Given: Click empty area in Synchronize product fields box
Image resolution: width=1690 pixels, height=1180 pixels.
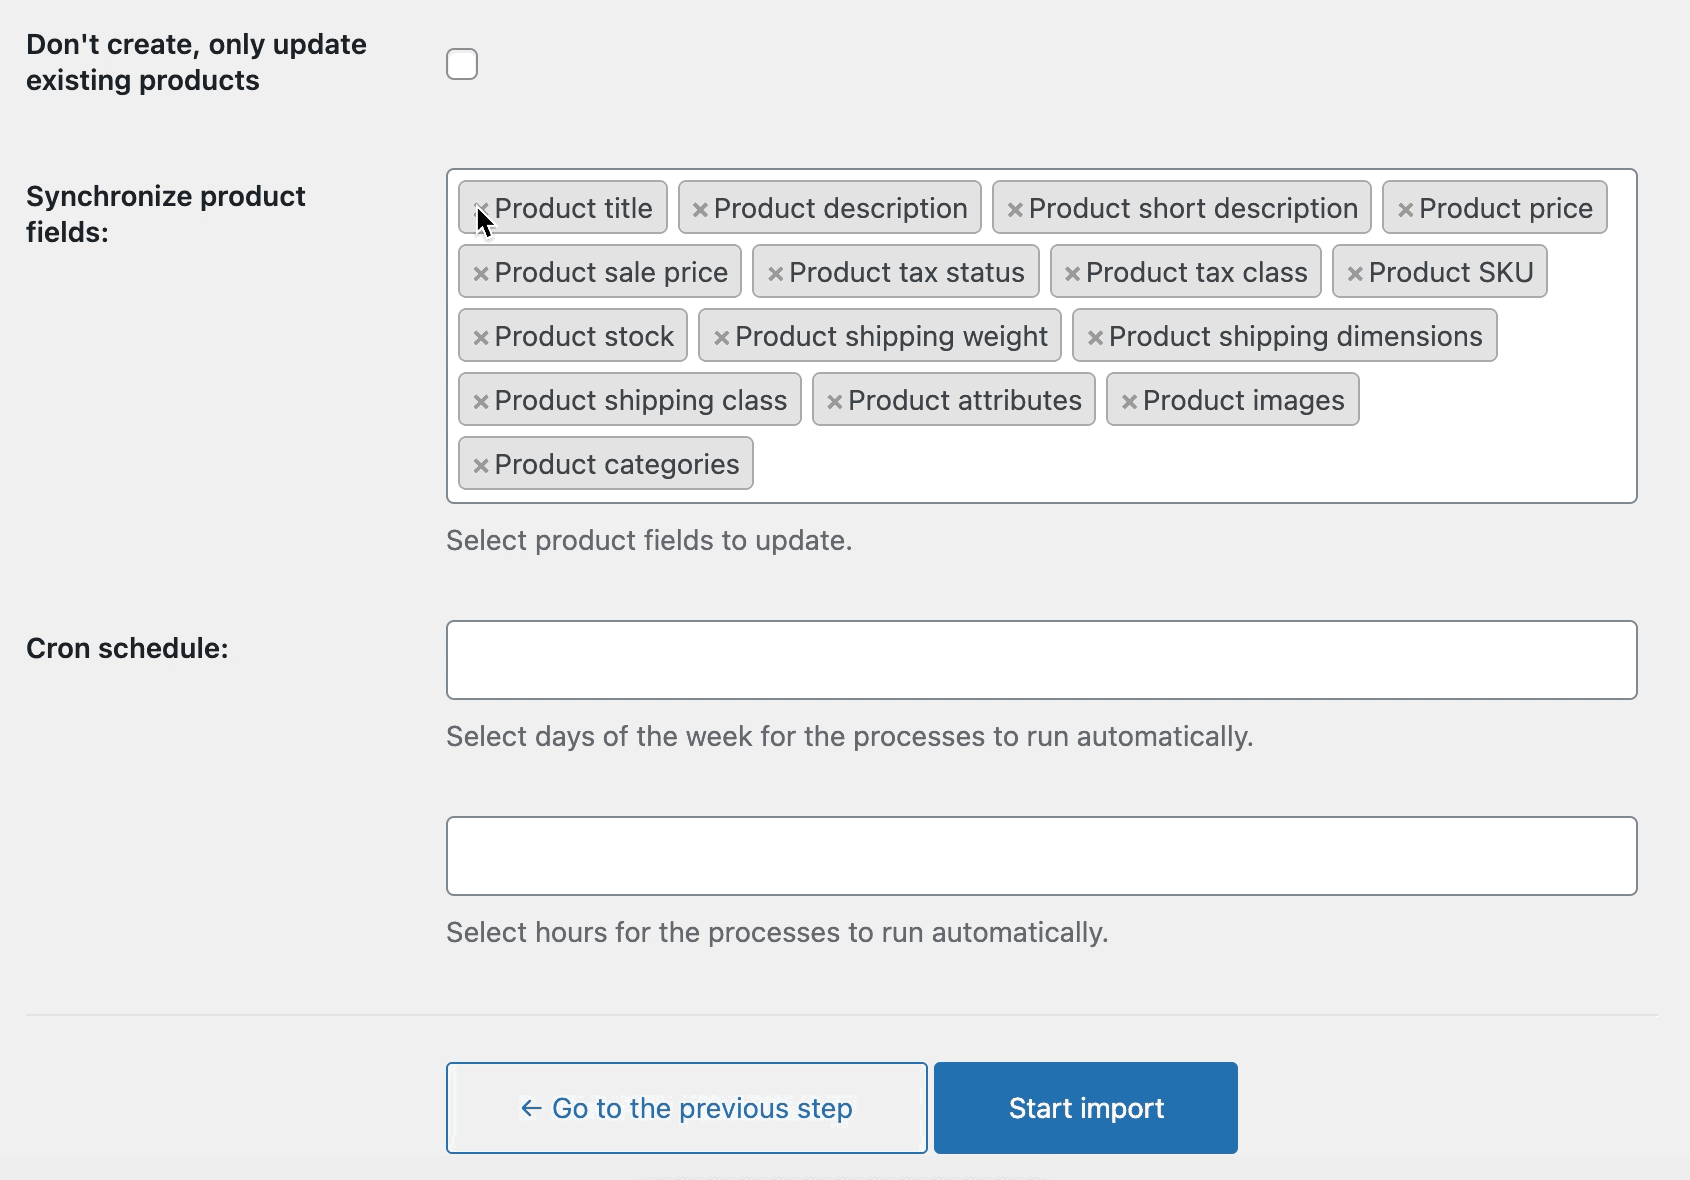Looking at the screenshot, I should (x=1190, y=464).
